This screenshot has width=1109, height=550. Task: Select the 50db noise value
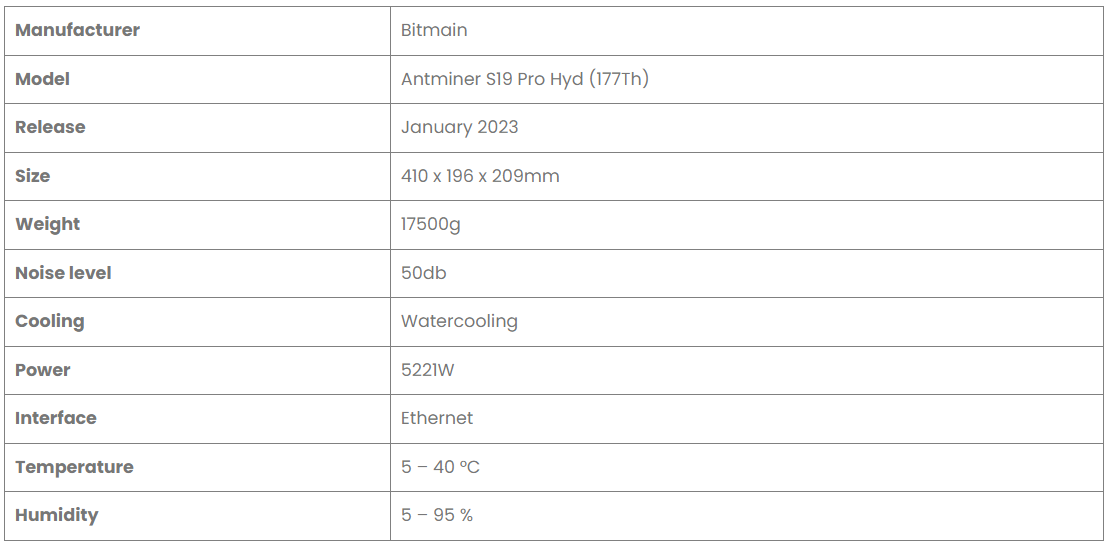[x=424, y=273]
